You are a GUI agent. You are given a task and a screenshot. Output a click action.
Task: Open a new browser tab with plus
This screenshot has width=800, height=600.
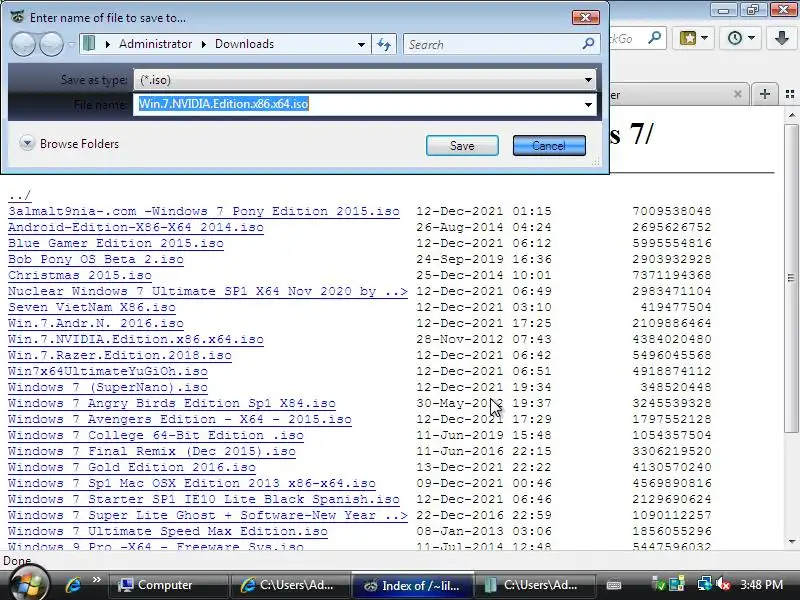[x=764, y=94]
